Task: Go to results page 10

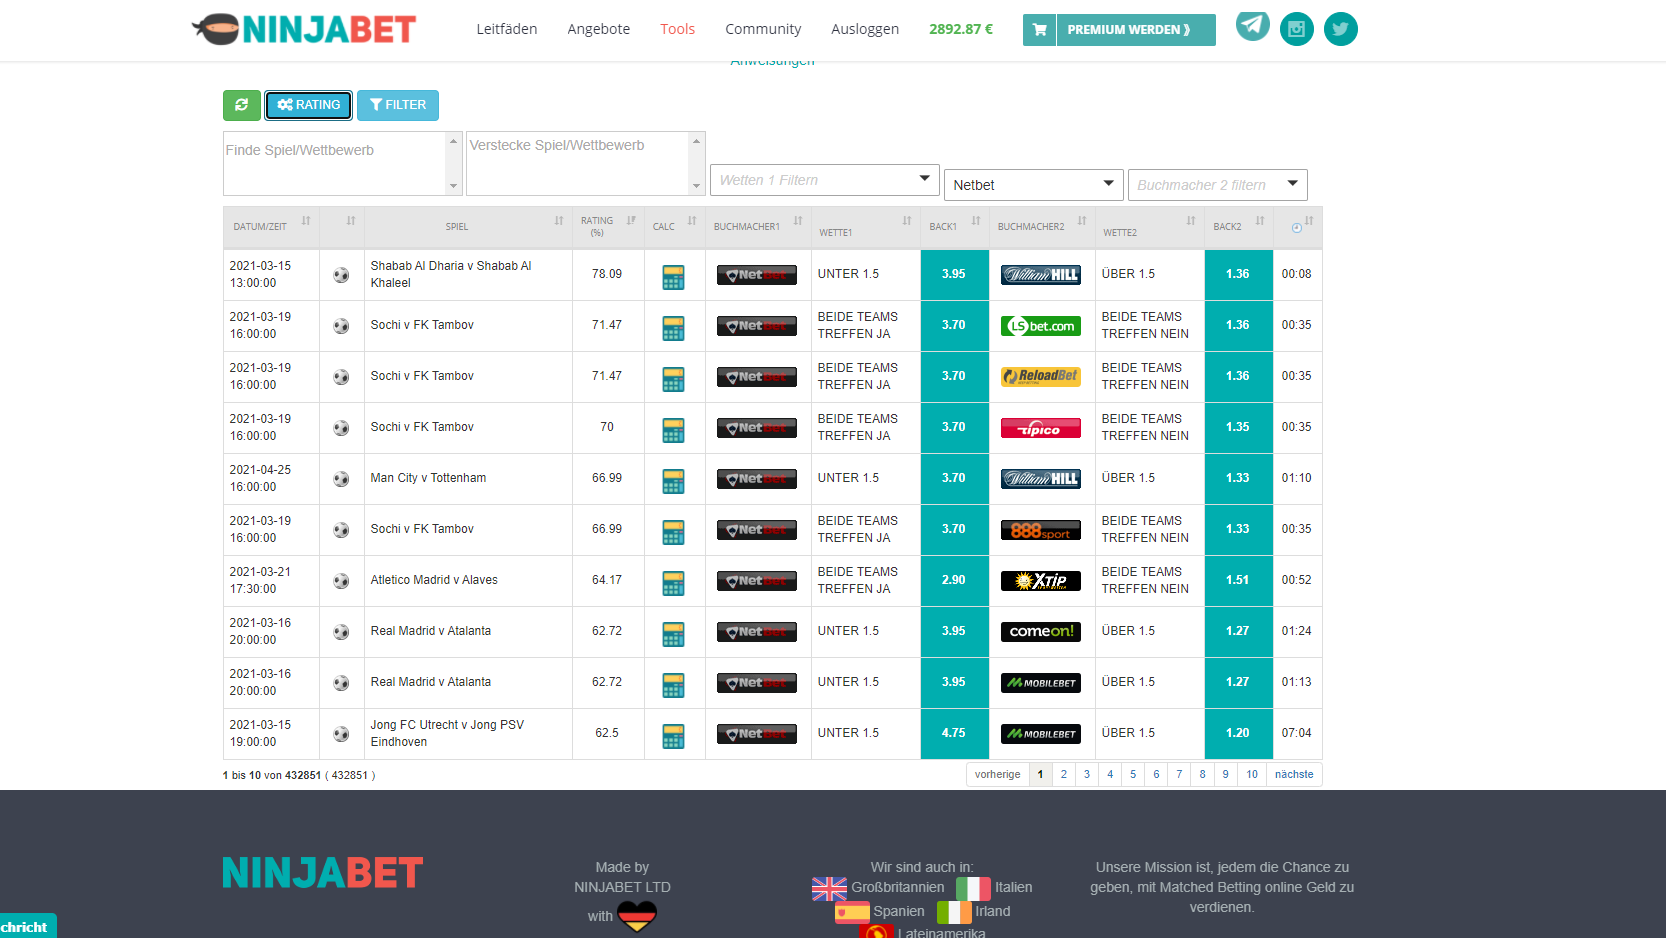Action: 1252,774
